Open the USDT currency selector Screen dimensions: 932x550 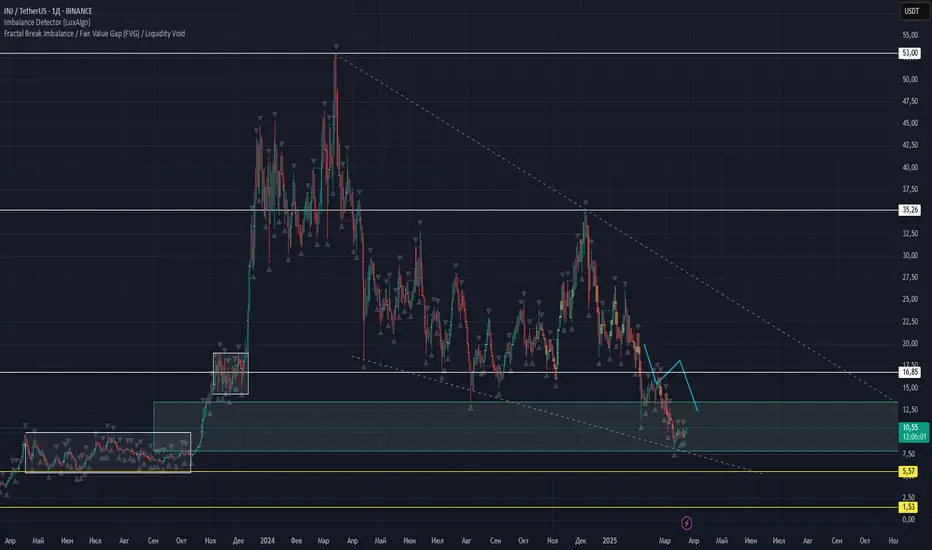tap(911, 11)
